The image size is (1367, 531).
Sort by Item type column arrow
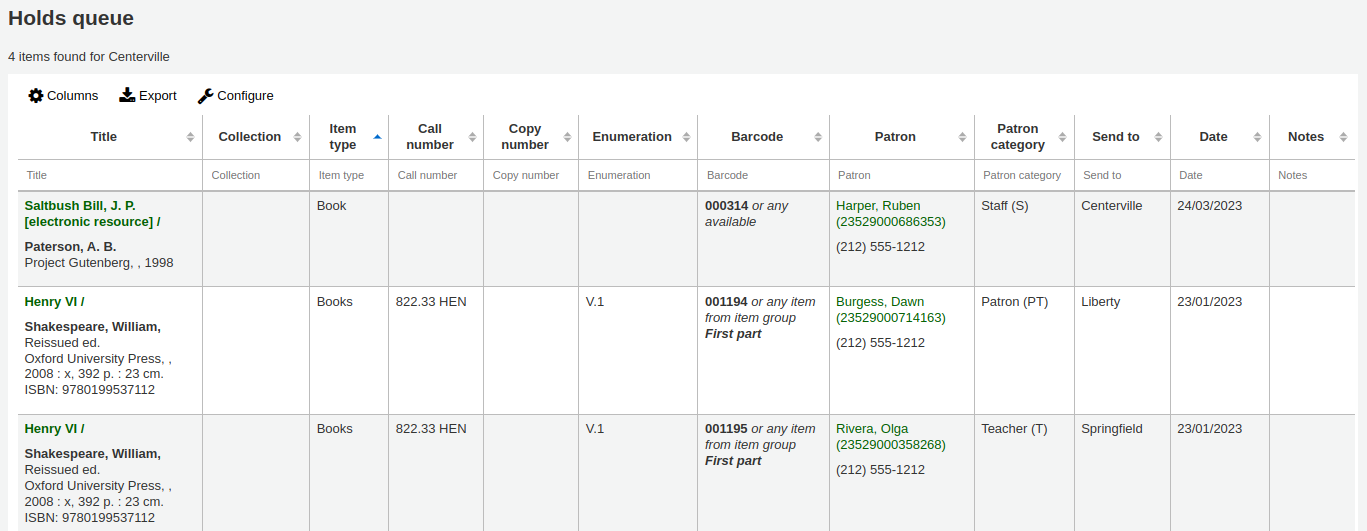pos(377,137)
